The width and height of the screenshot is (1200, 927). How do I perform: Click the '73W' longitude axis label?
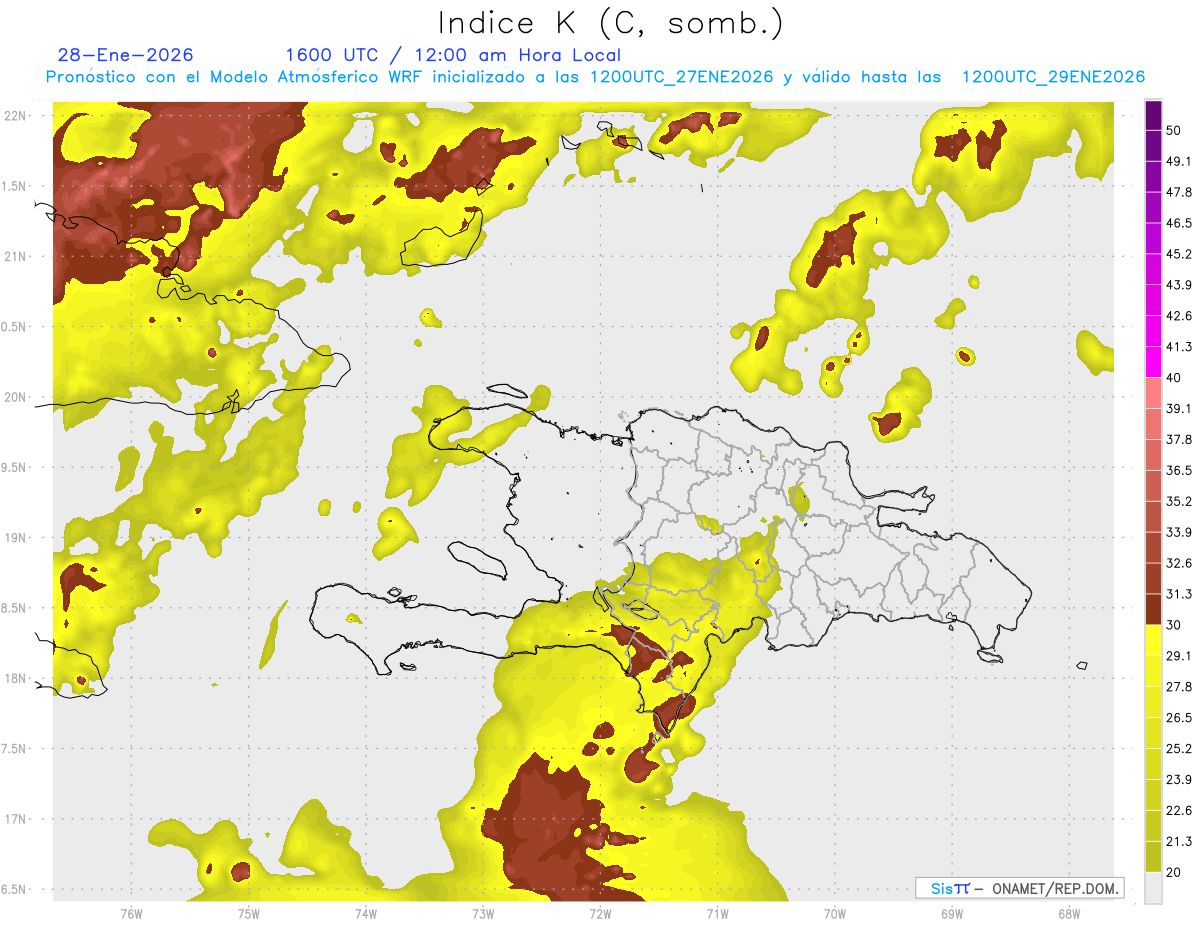pos(483,914)
